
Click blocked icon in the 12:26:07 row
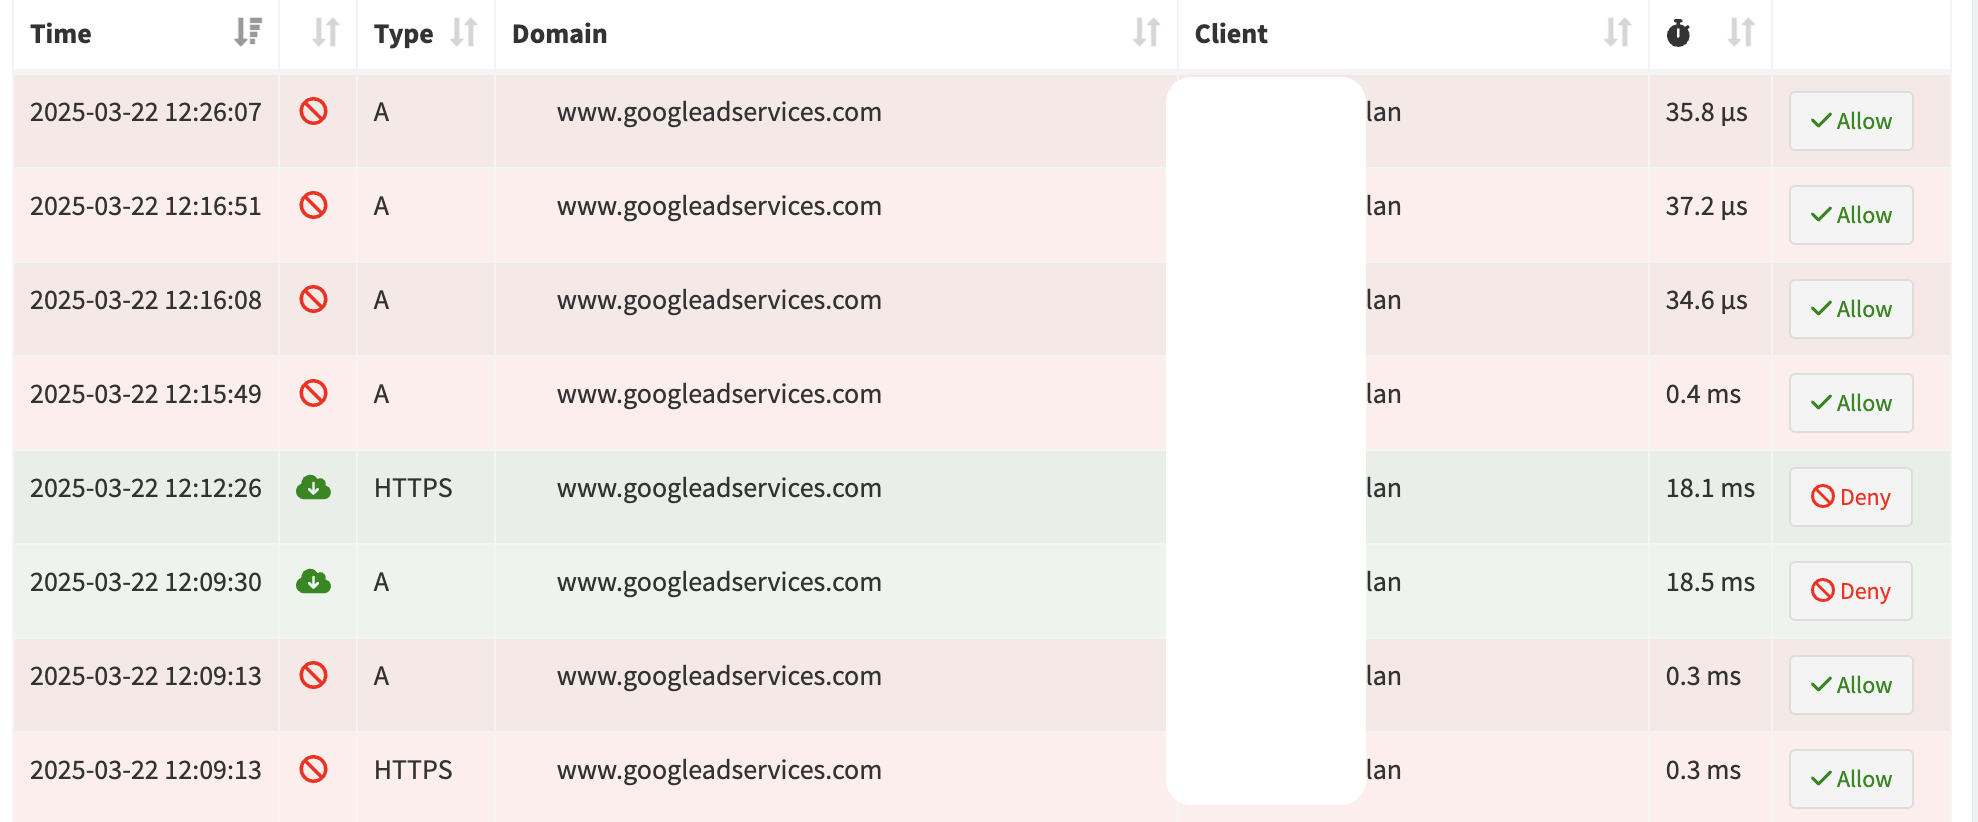[x=313, y=111]
